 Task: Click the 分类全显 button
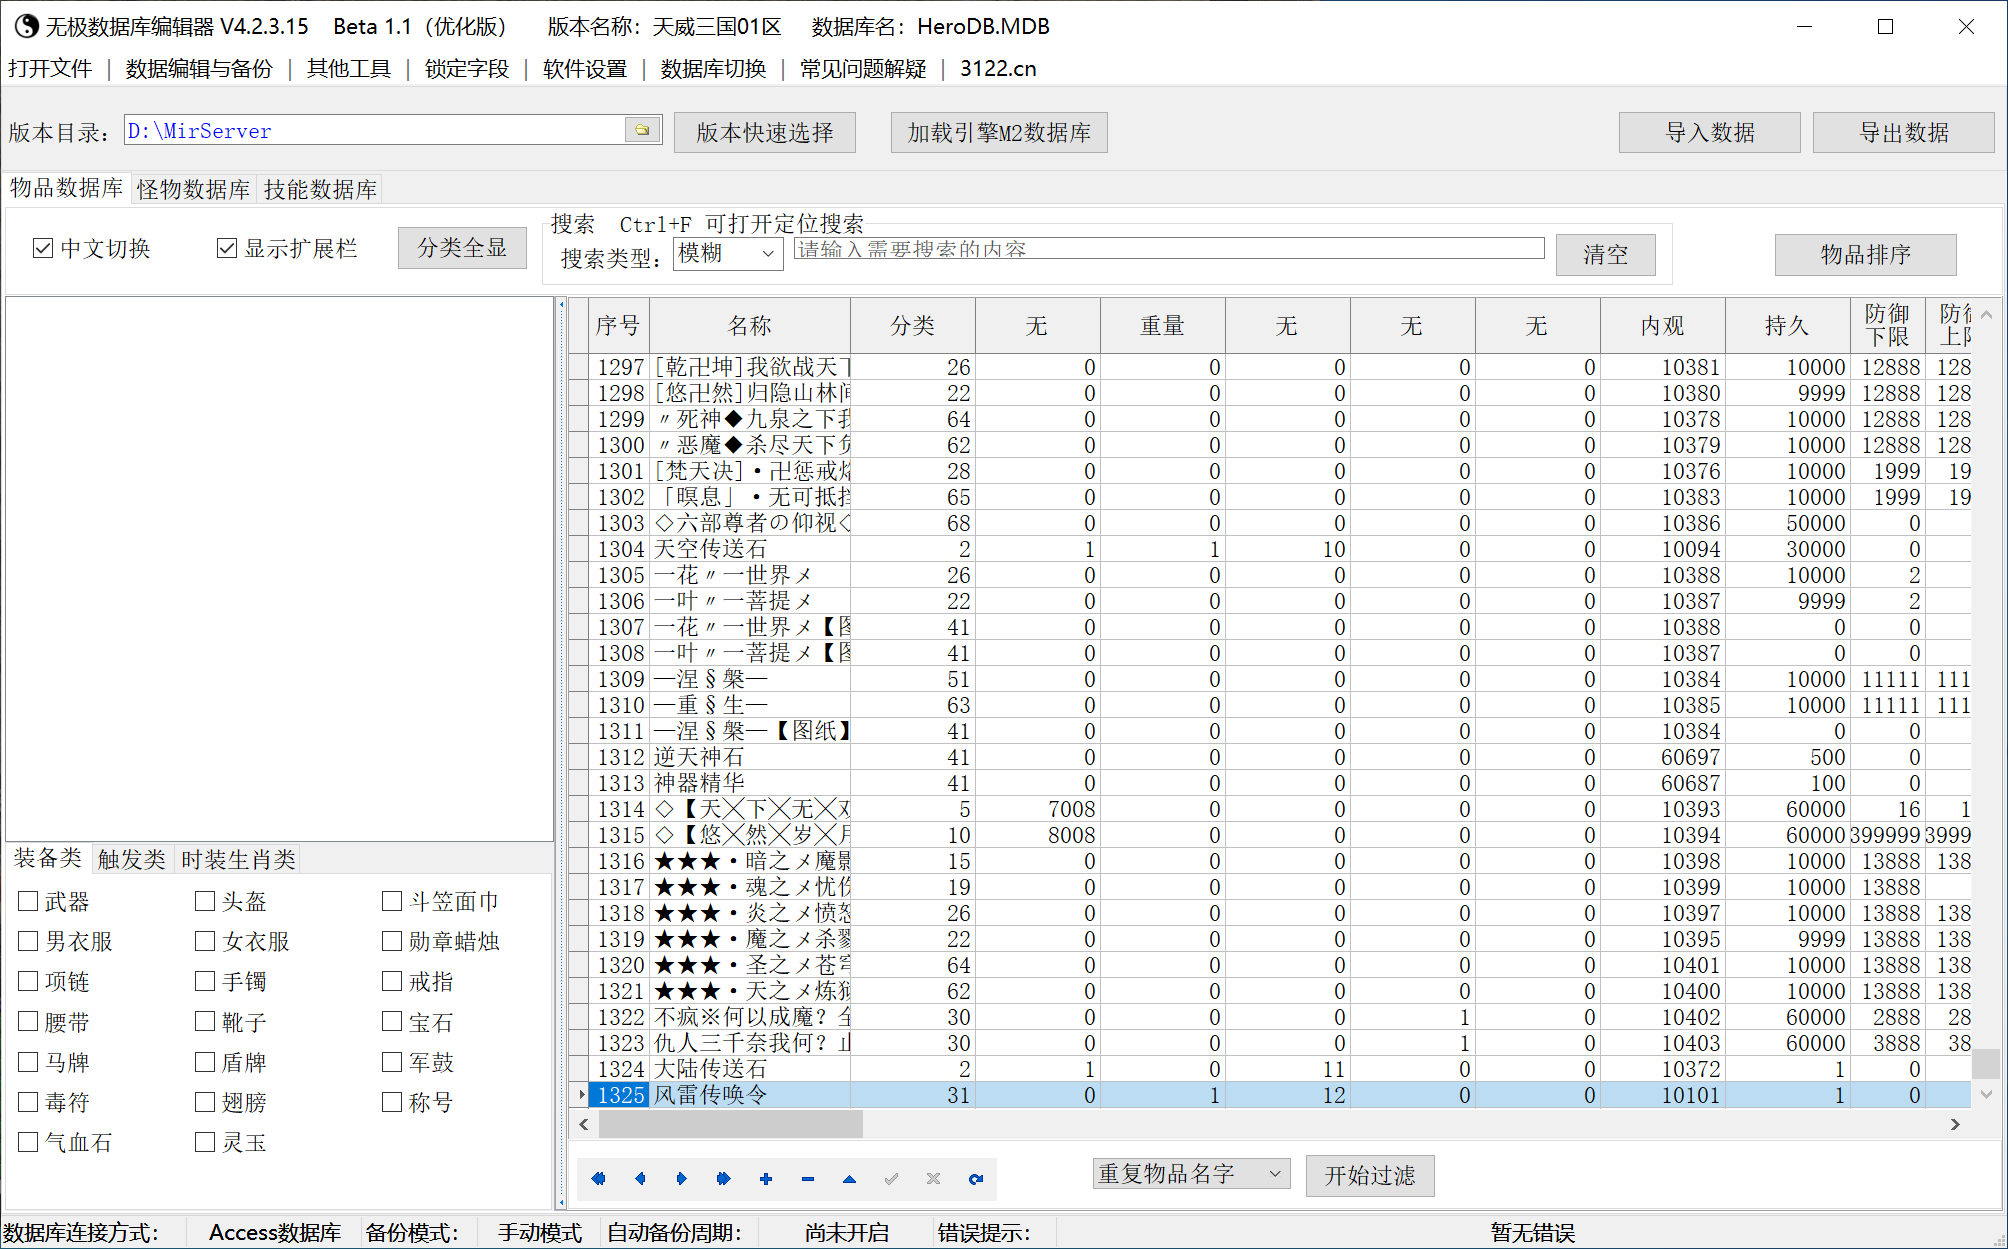[x=462, y=248]
